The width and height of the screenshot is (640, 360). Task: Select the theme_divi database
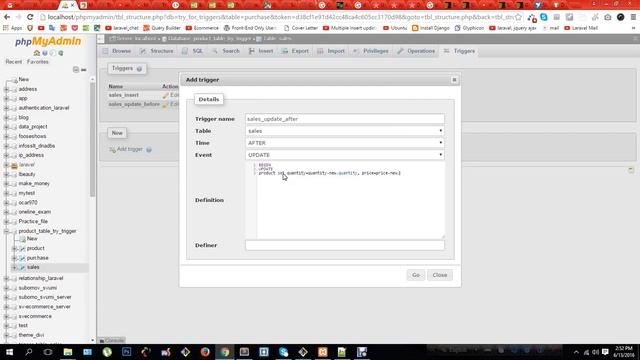[x=31, y=335]
